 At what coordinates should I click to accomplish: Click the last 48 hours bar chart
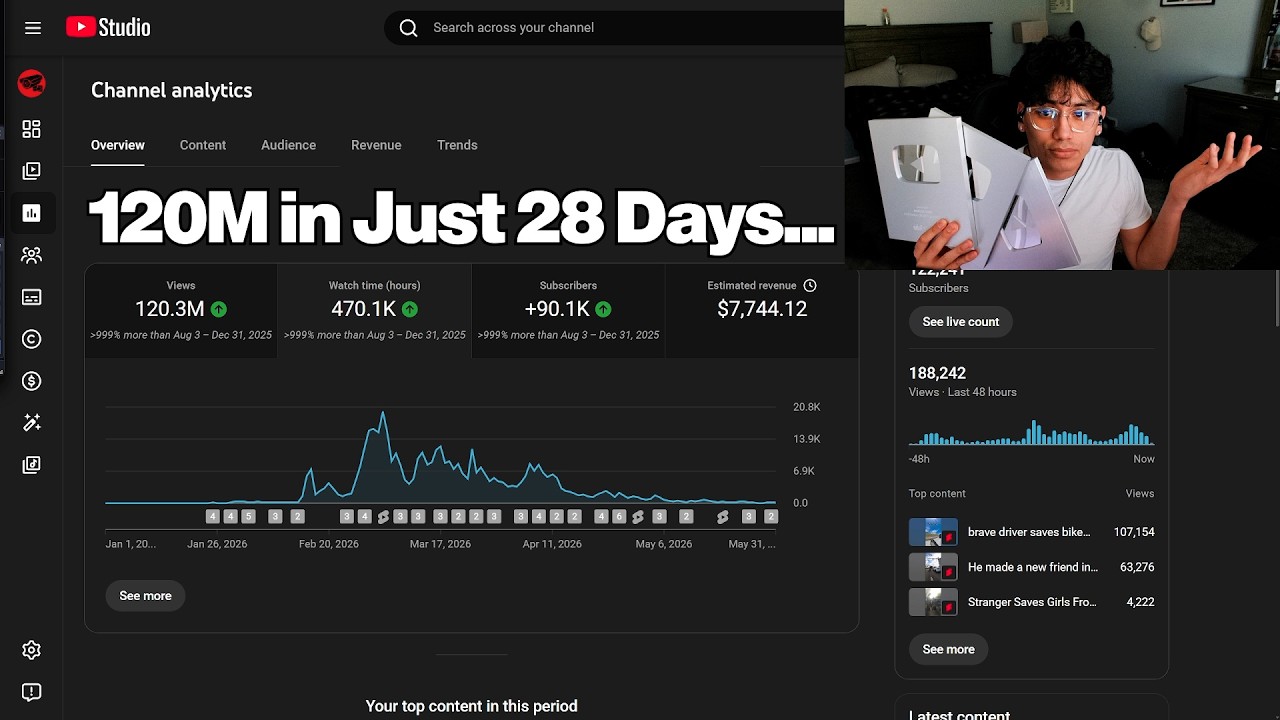pos(1032,433)
